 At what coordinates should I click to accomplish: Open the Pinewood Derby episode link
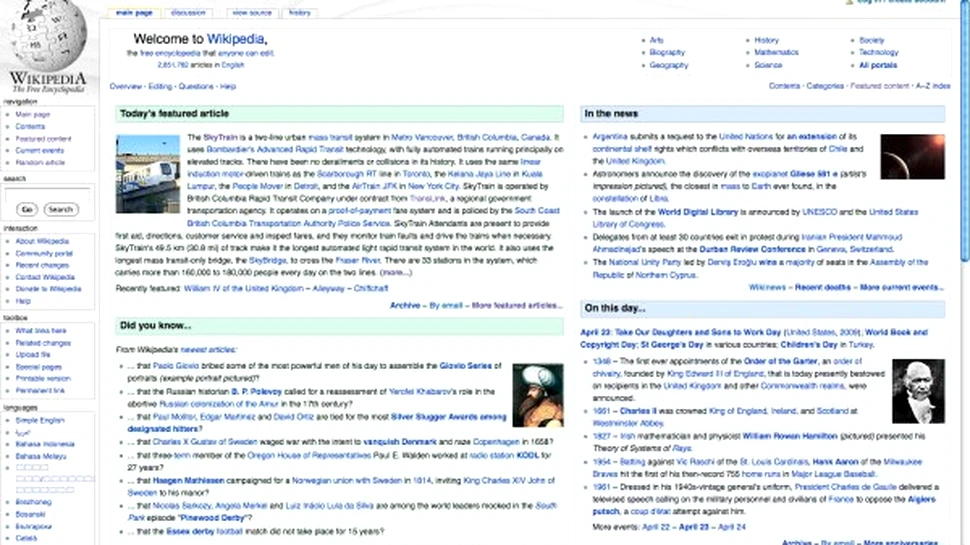212,518
